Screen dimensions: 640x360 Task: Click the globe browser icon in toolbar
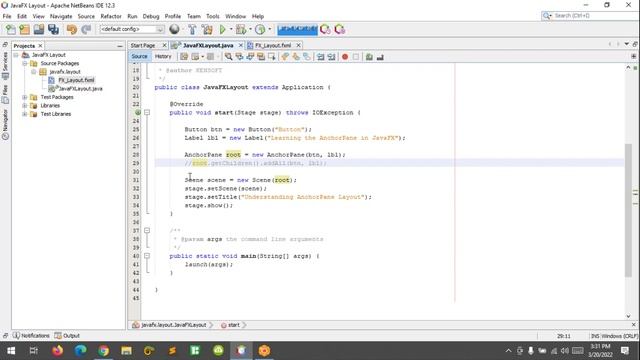click(174, 29)
